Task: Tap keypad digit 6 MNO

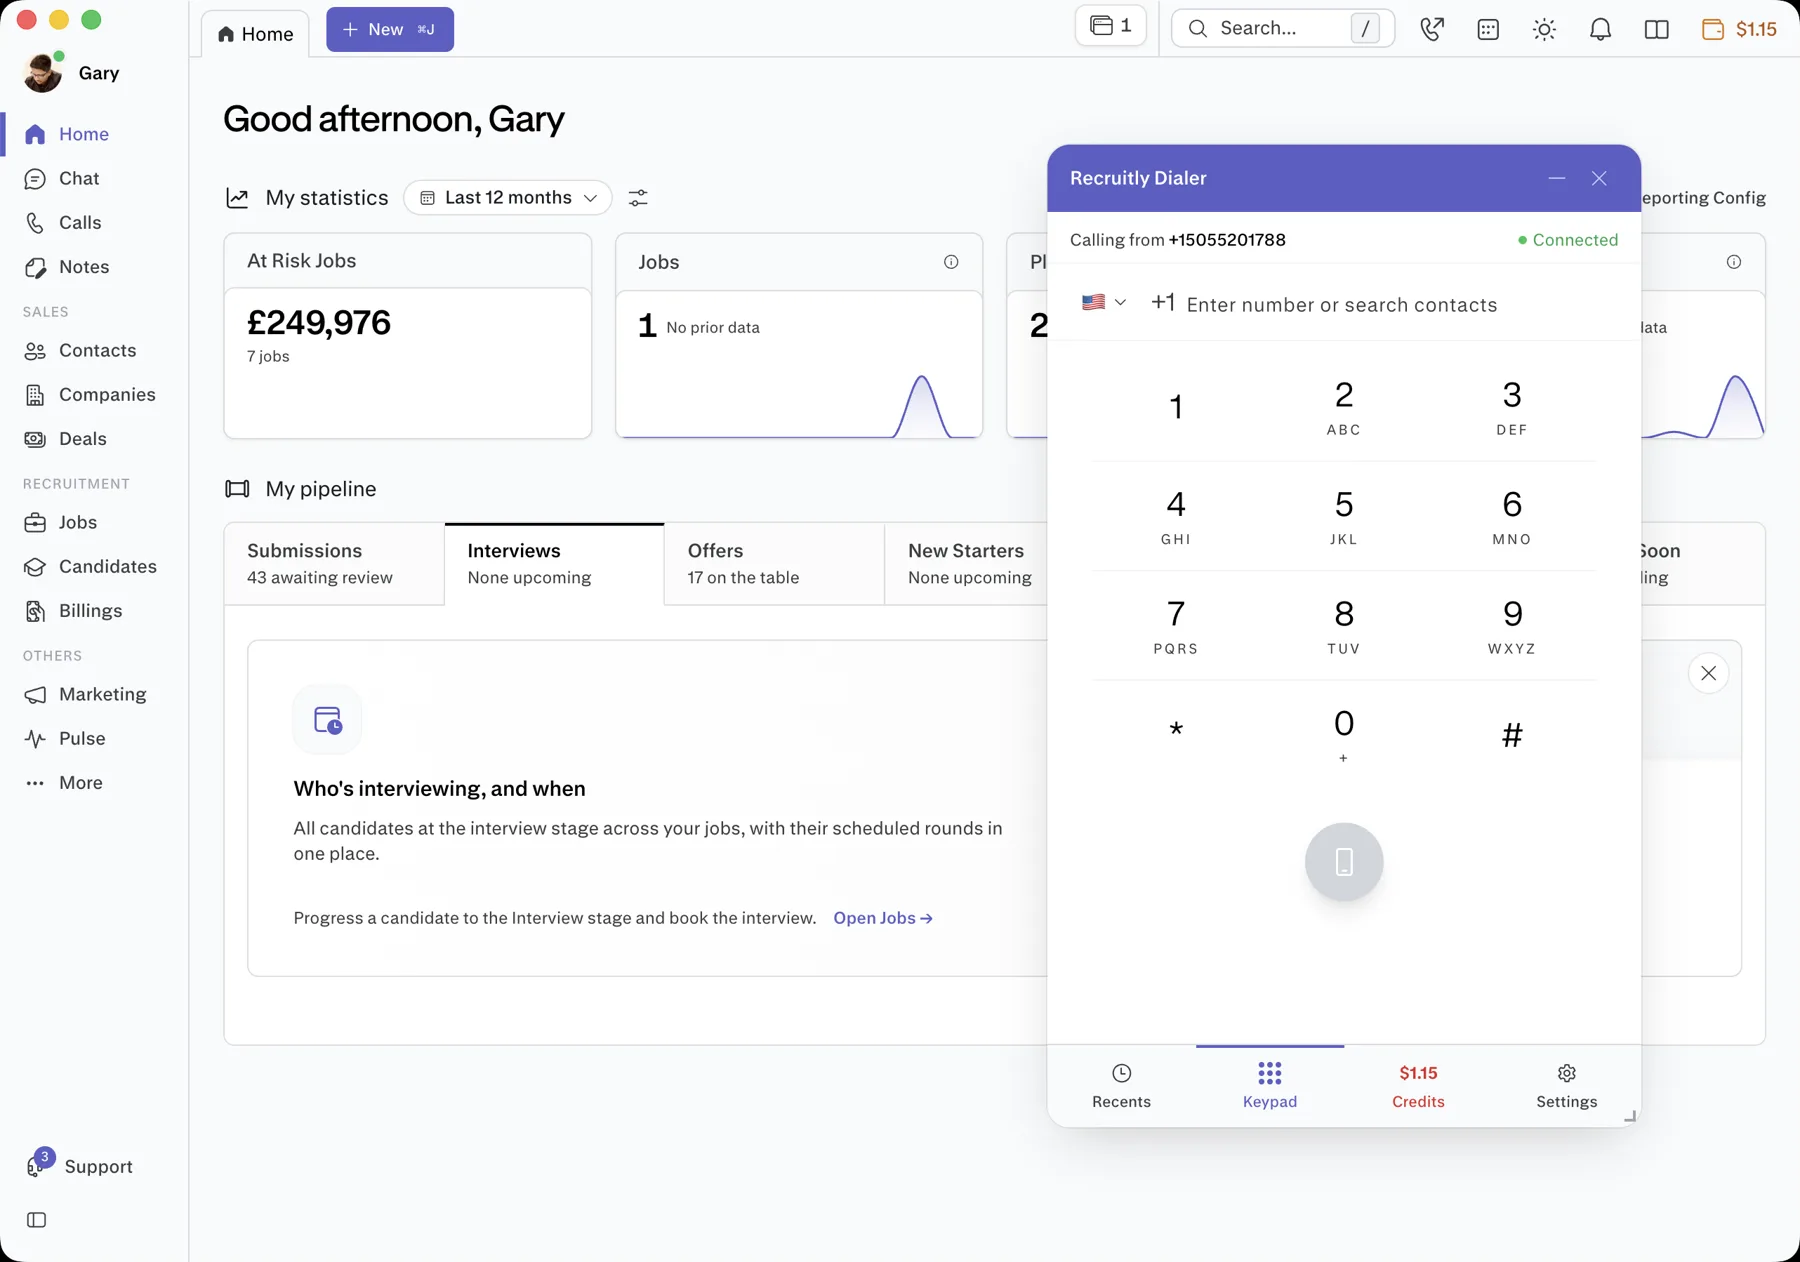Action: coord(1511,516)
